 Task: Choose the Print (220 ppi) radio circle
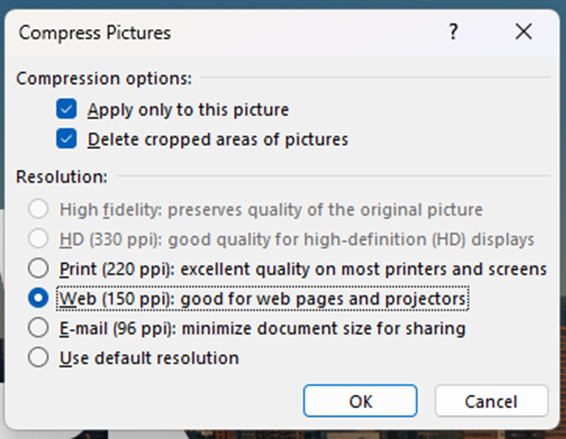38,268
